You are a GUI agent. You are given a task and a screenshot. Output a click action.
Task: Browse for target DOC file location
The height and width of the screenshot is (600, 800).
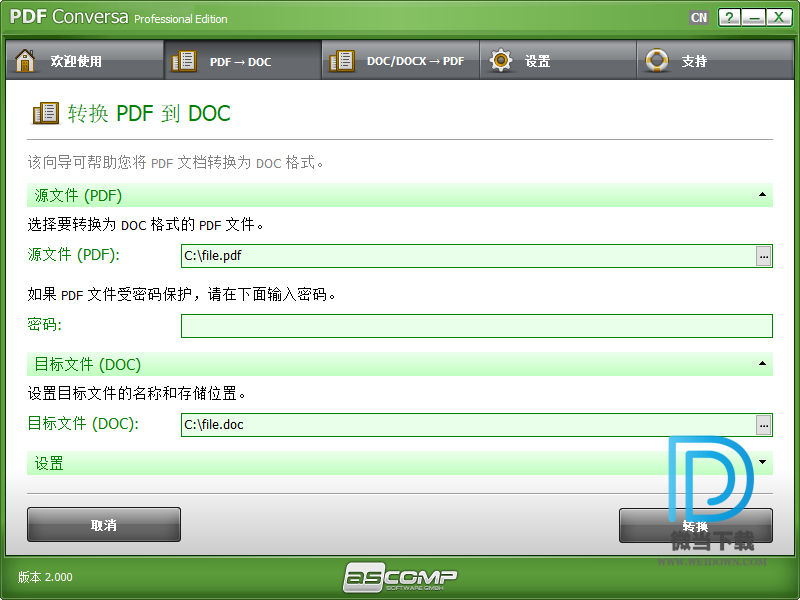763,425
